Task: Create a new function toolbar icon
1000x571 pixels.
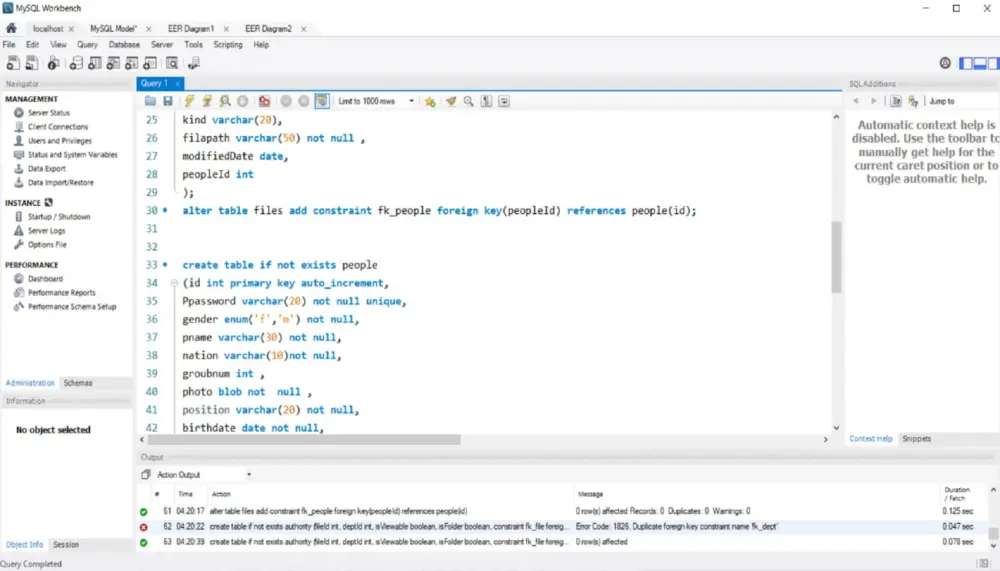Action: 150,63
